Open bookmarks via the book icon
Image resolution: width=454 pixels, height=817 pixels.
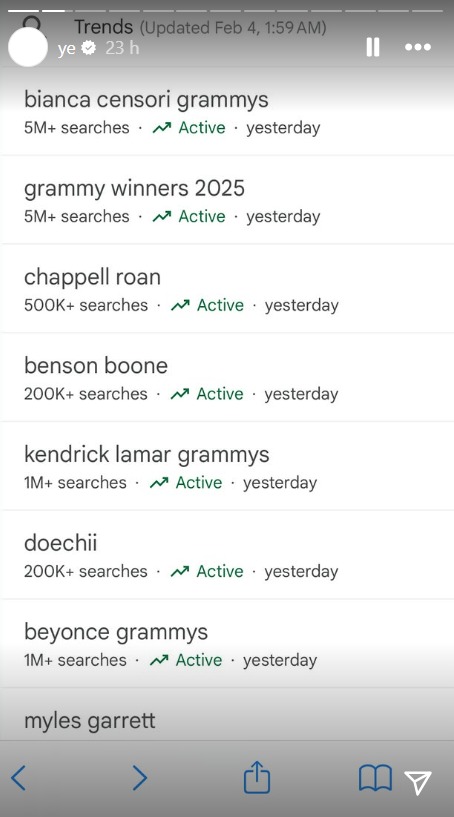tap(375, 778)
